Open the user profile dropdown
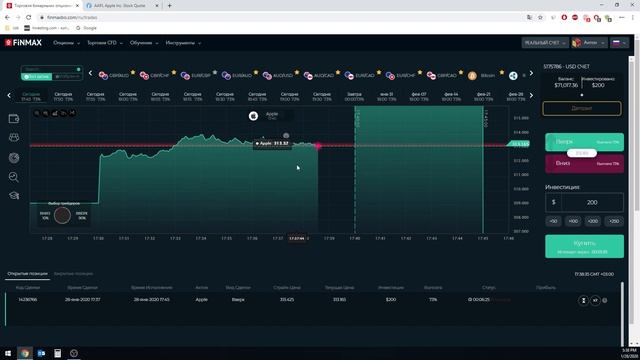Screen dimensions: 640x360 click(589, 43)
